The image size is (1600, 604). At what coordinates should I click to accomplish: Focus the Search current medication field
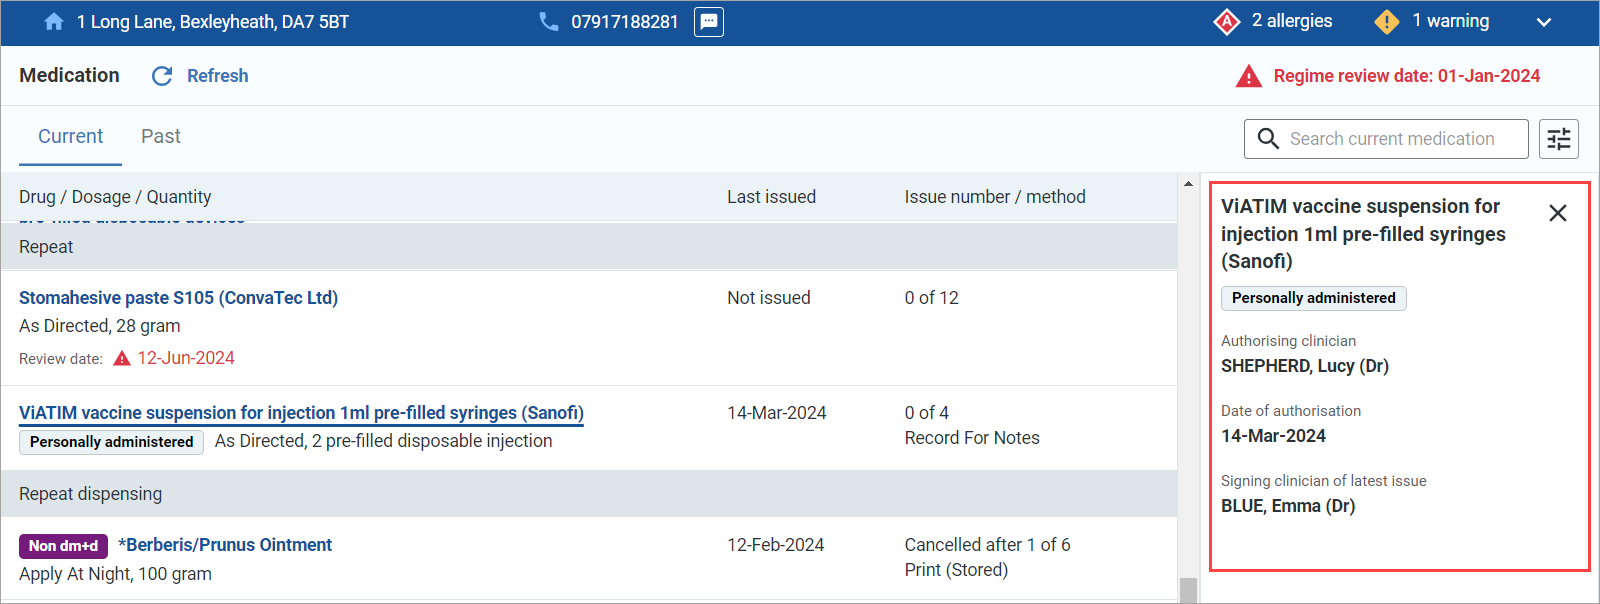pyautogui.click(x=1386, y=139)
